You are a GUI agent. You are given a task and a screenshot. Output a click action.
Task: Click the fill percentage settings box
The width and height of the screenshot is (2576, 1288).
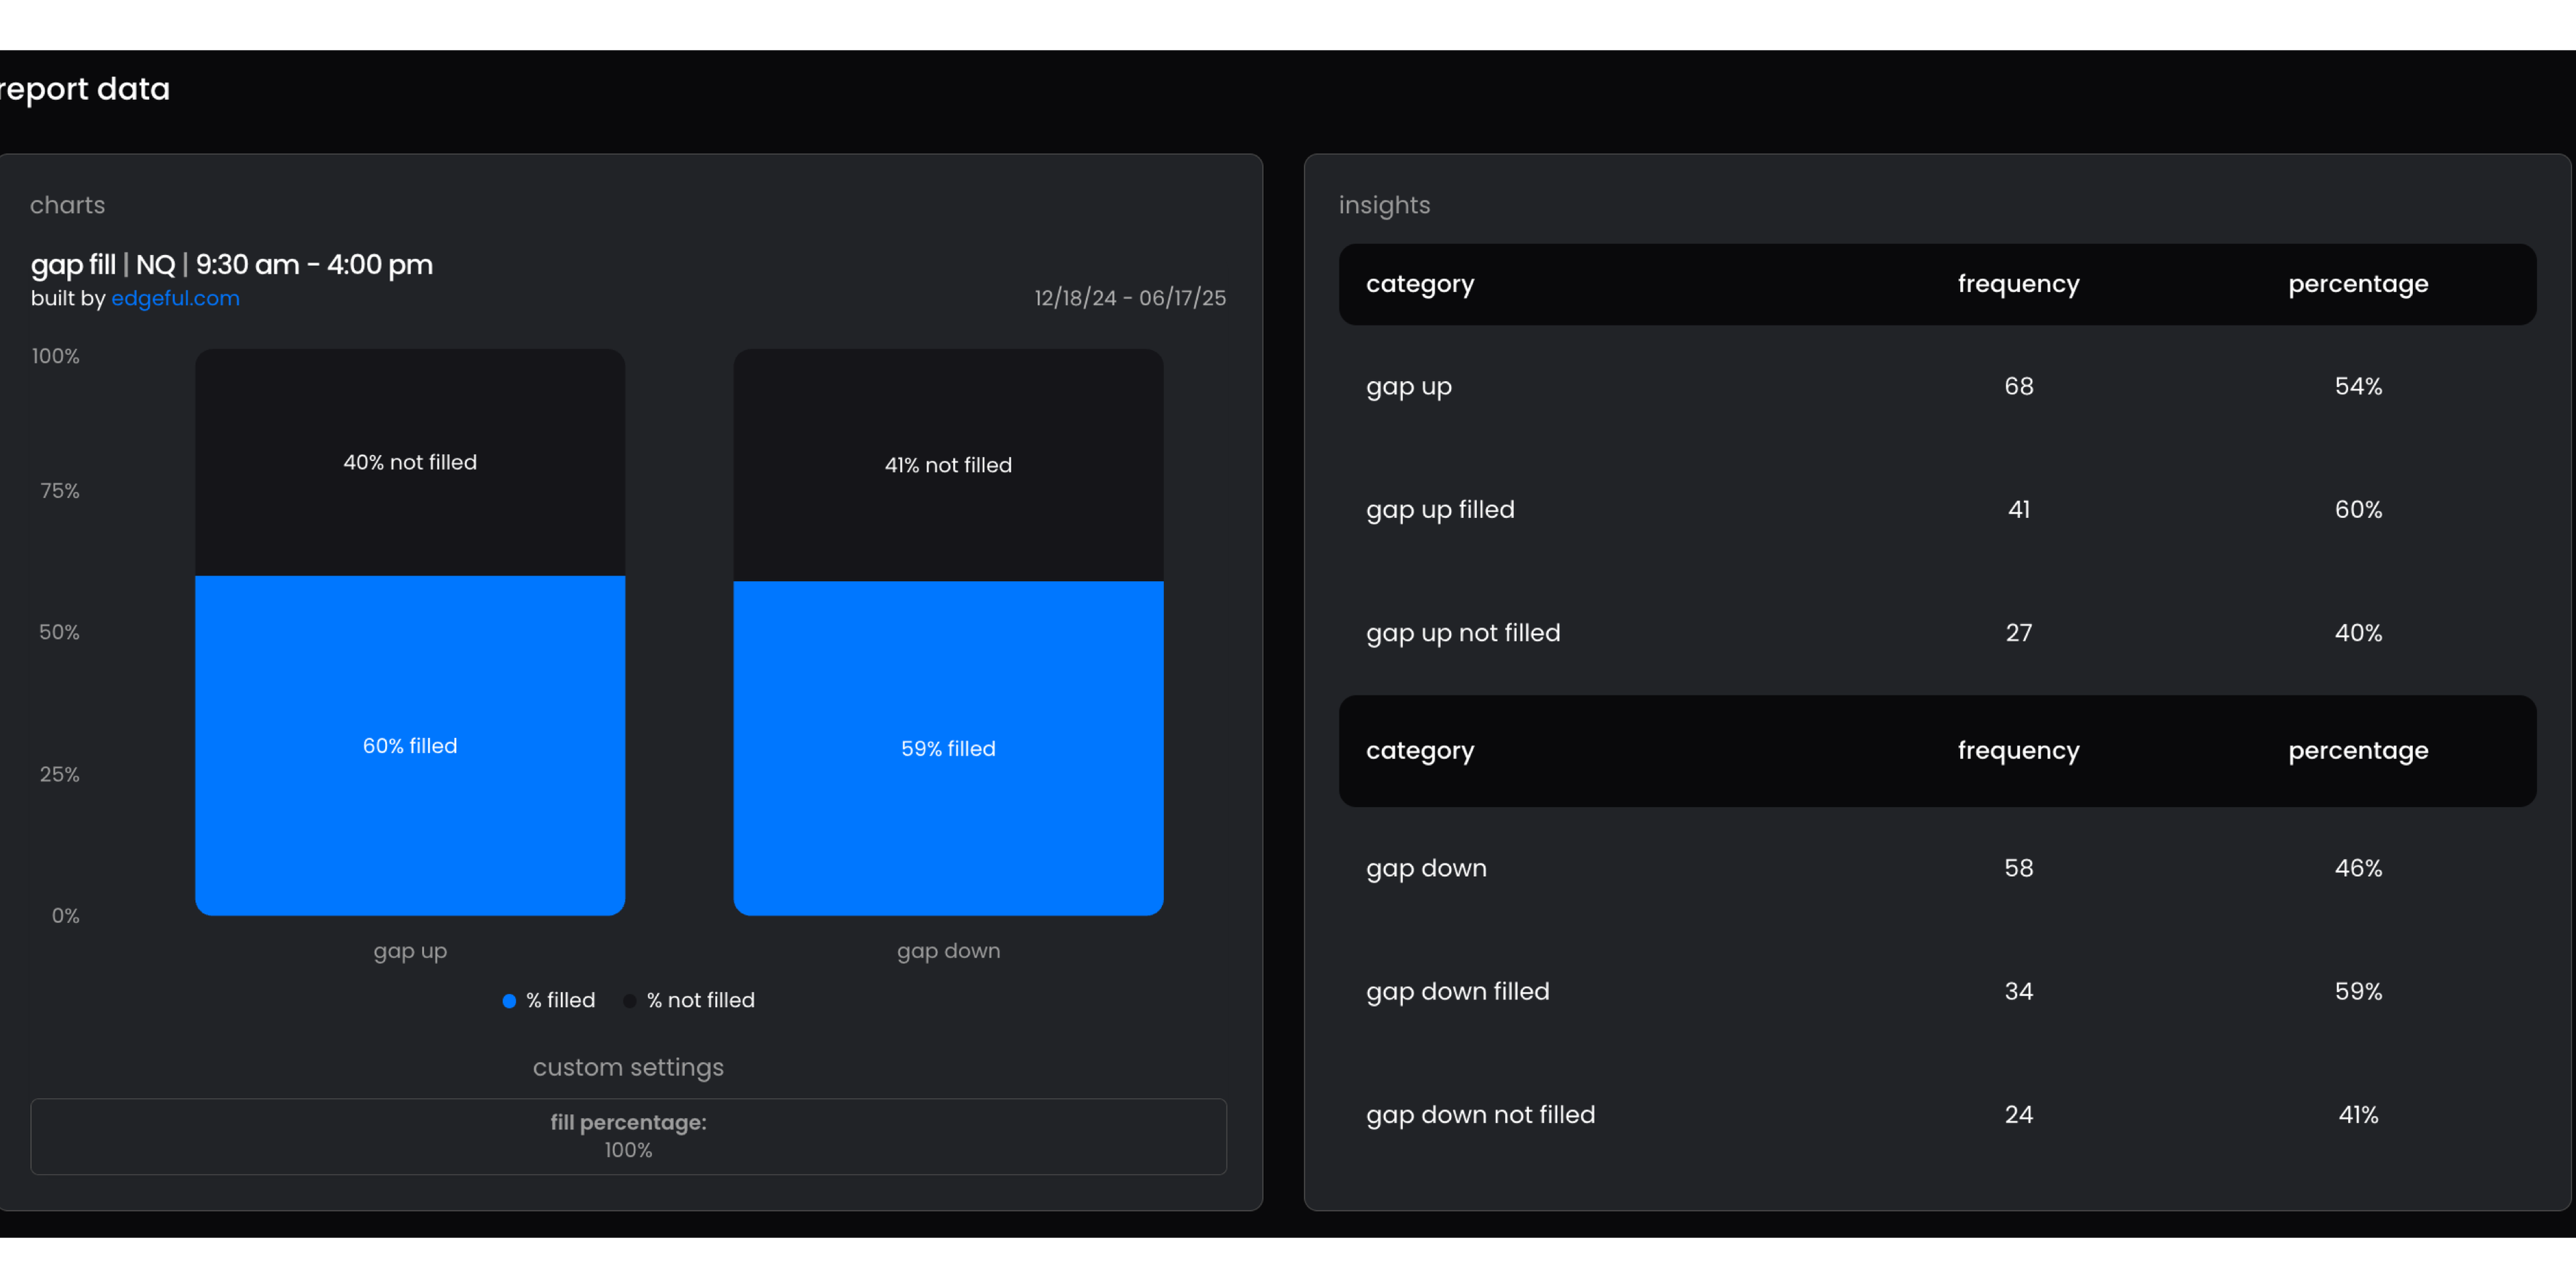click(628, 1136)
